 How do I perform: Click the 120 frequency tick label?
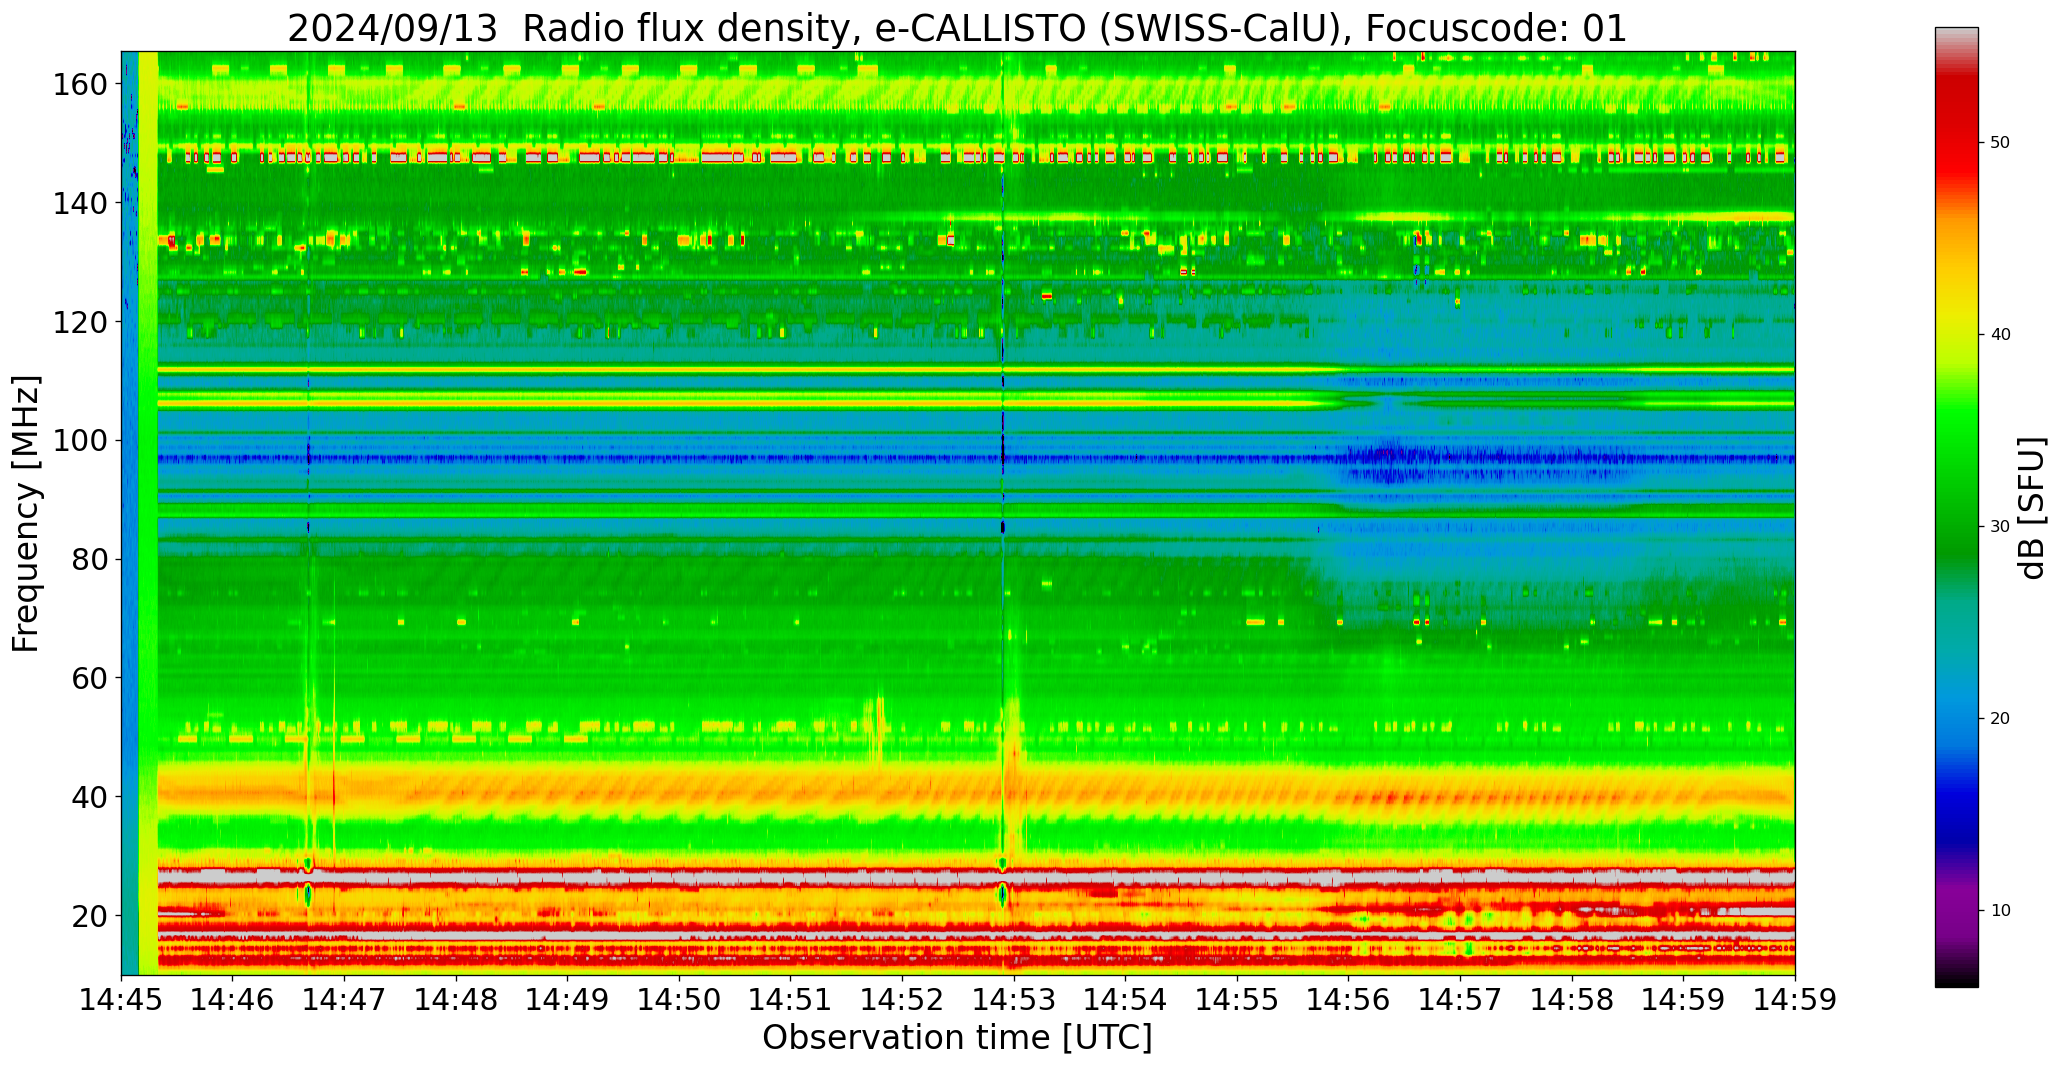pos(79,322)
